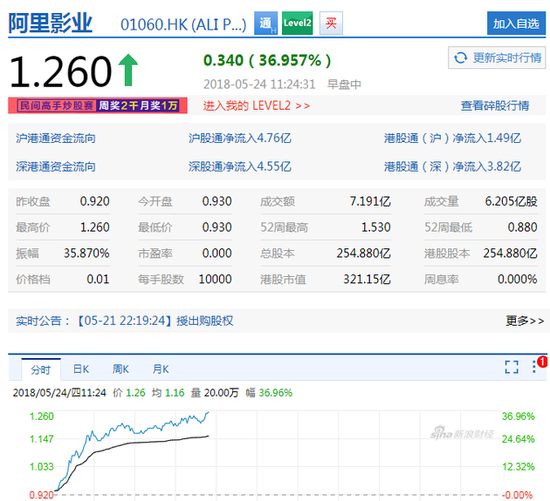550x501 pixels.
Task: Open the 民间高手炒股赛 promotional banner
Action: click(98, 106)
